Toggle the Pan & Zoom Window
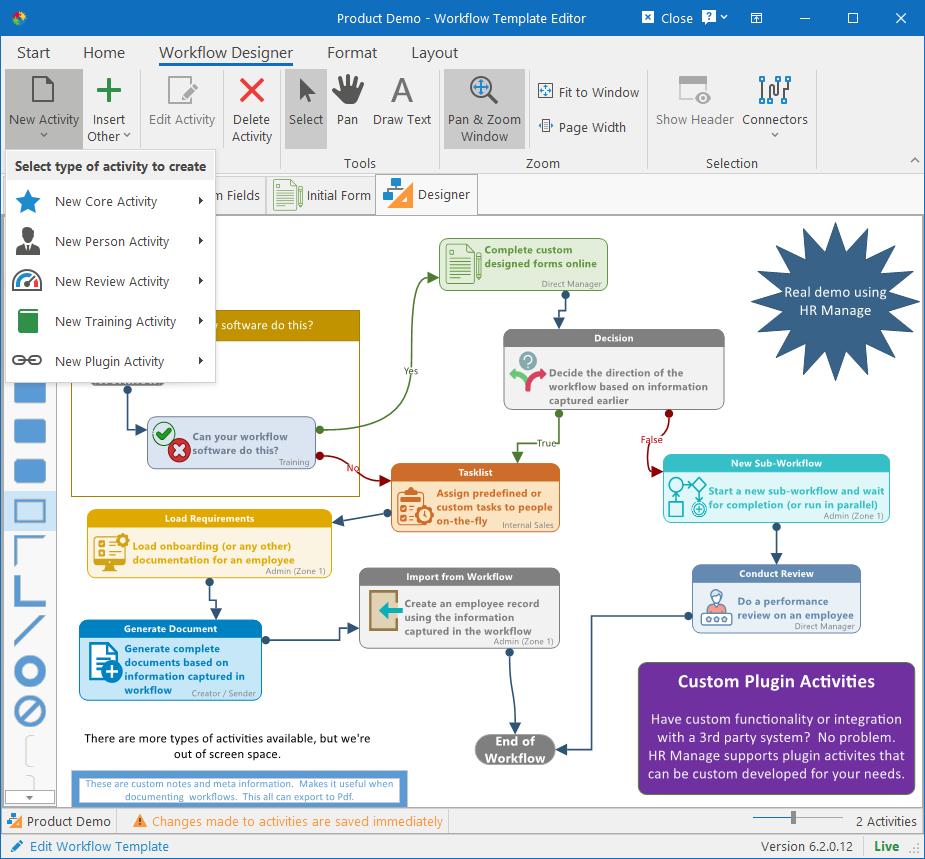This screenshot has height=859, width=925. [x=484, y=109]
